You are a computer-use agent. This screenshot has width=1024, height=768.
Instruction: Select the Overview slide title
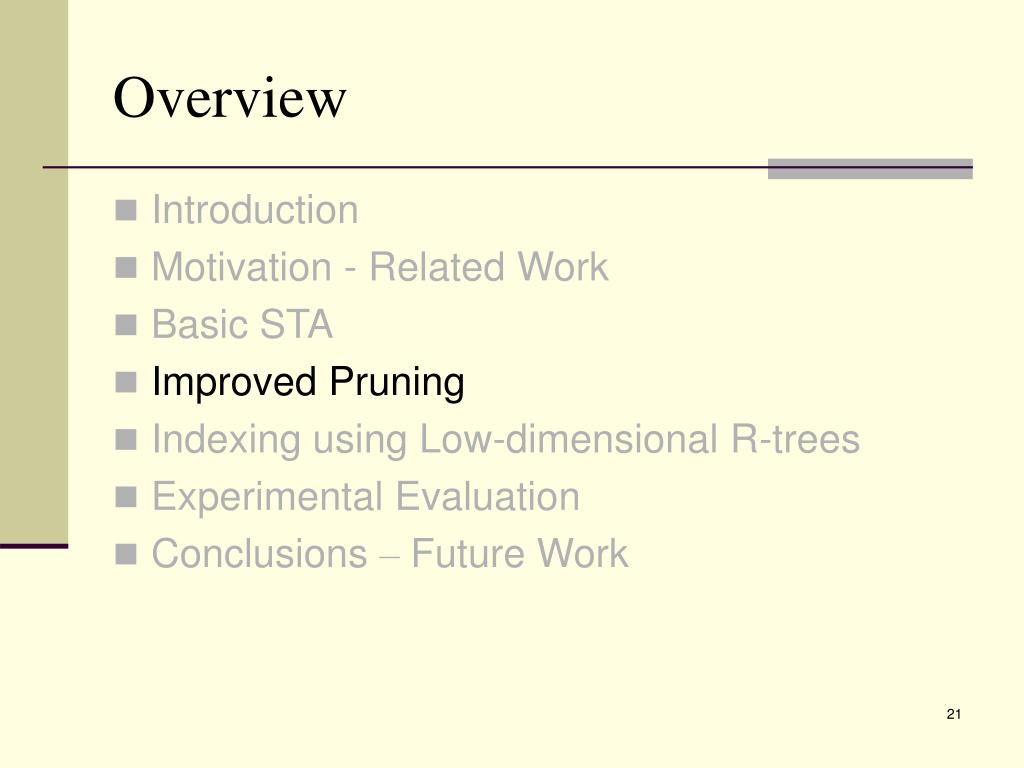point(229,98)
